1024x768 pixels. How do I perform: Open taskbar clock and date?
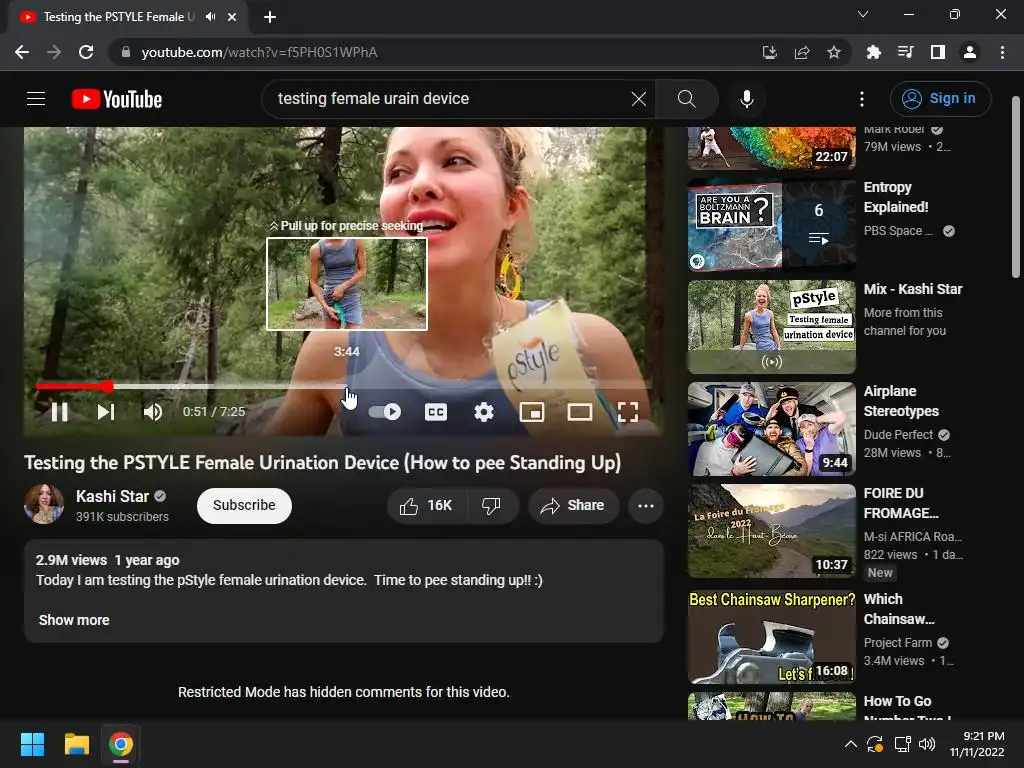click(x=978, y=744)
